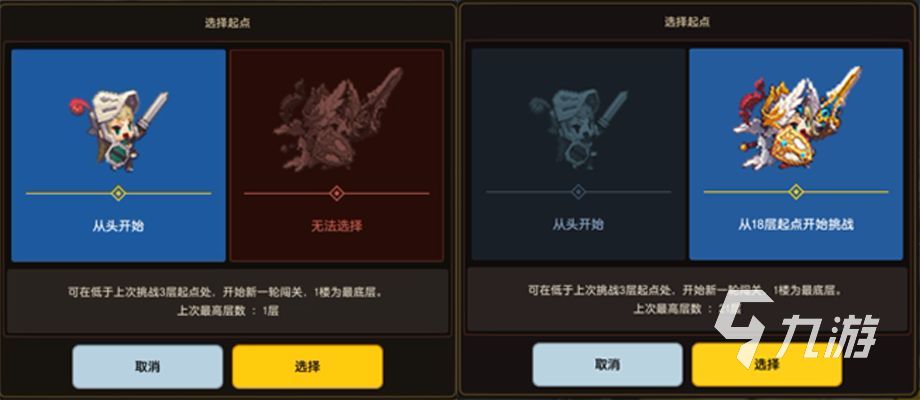Click yellow 选择 button in right dialog
Viewport: 920px width, 400px height.
point(767,365)
